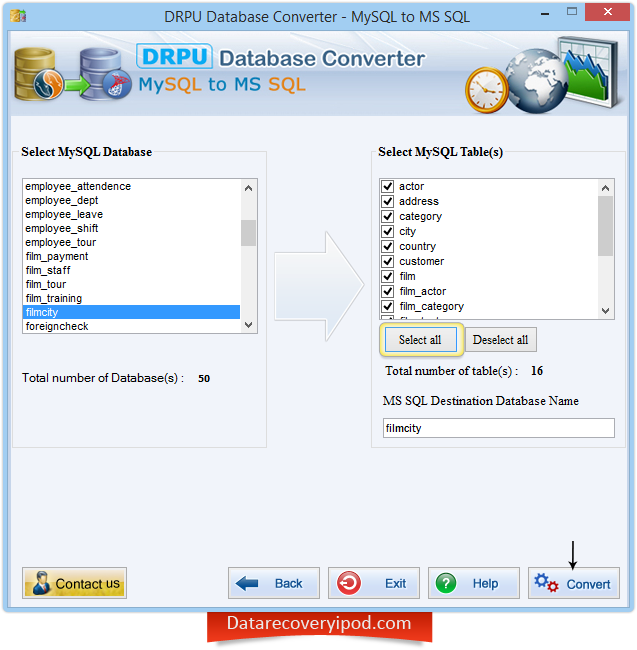Click the chart graphic in banner
Image resolution: width=637 pixels, height=650 pixels.
589,71
